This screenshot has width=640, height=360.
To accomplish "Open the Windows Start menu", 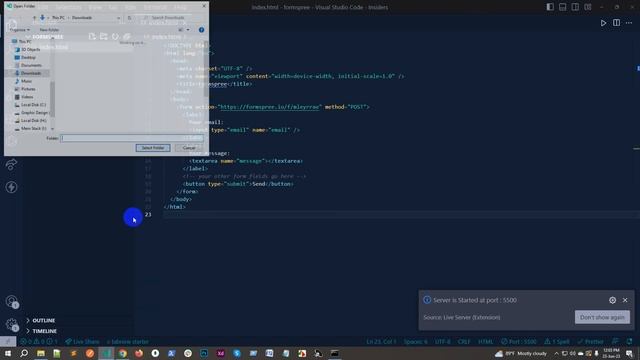I will point(8,353).
